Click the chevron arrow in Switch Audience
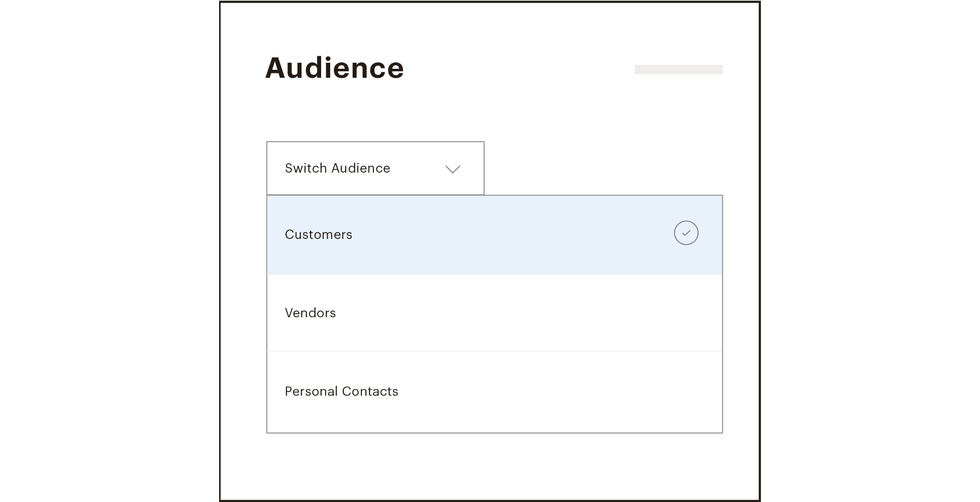Screen dimensions: 980x502 tap(452, 169)
